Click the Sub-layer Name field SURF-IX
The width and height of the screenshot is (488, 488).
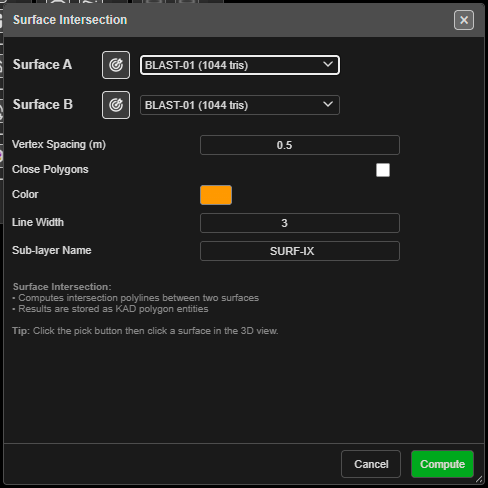coord(300,251)
